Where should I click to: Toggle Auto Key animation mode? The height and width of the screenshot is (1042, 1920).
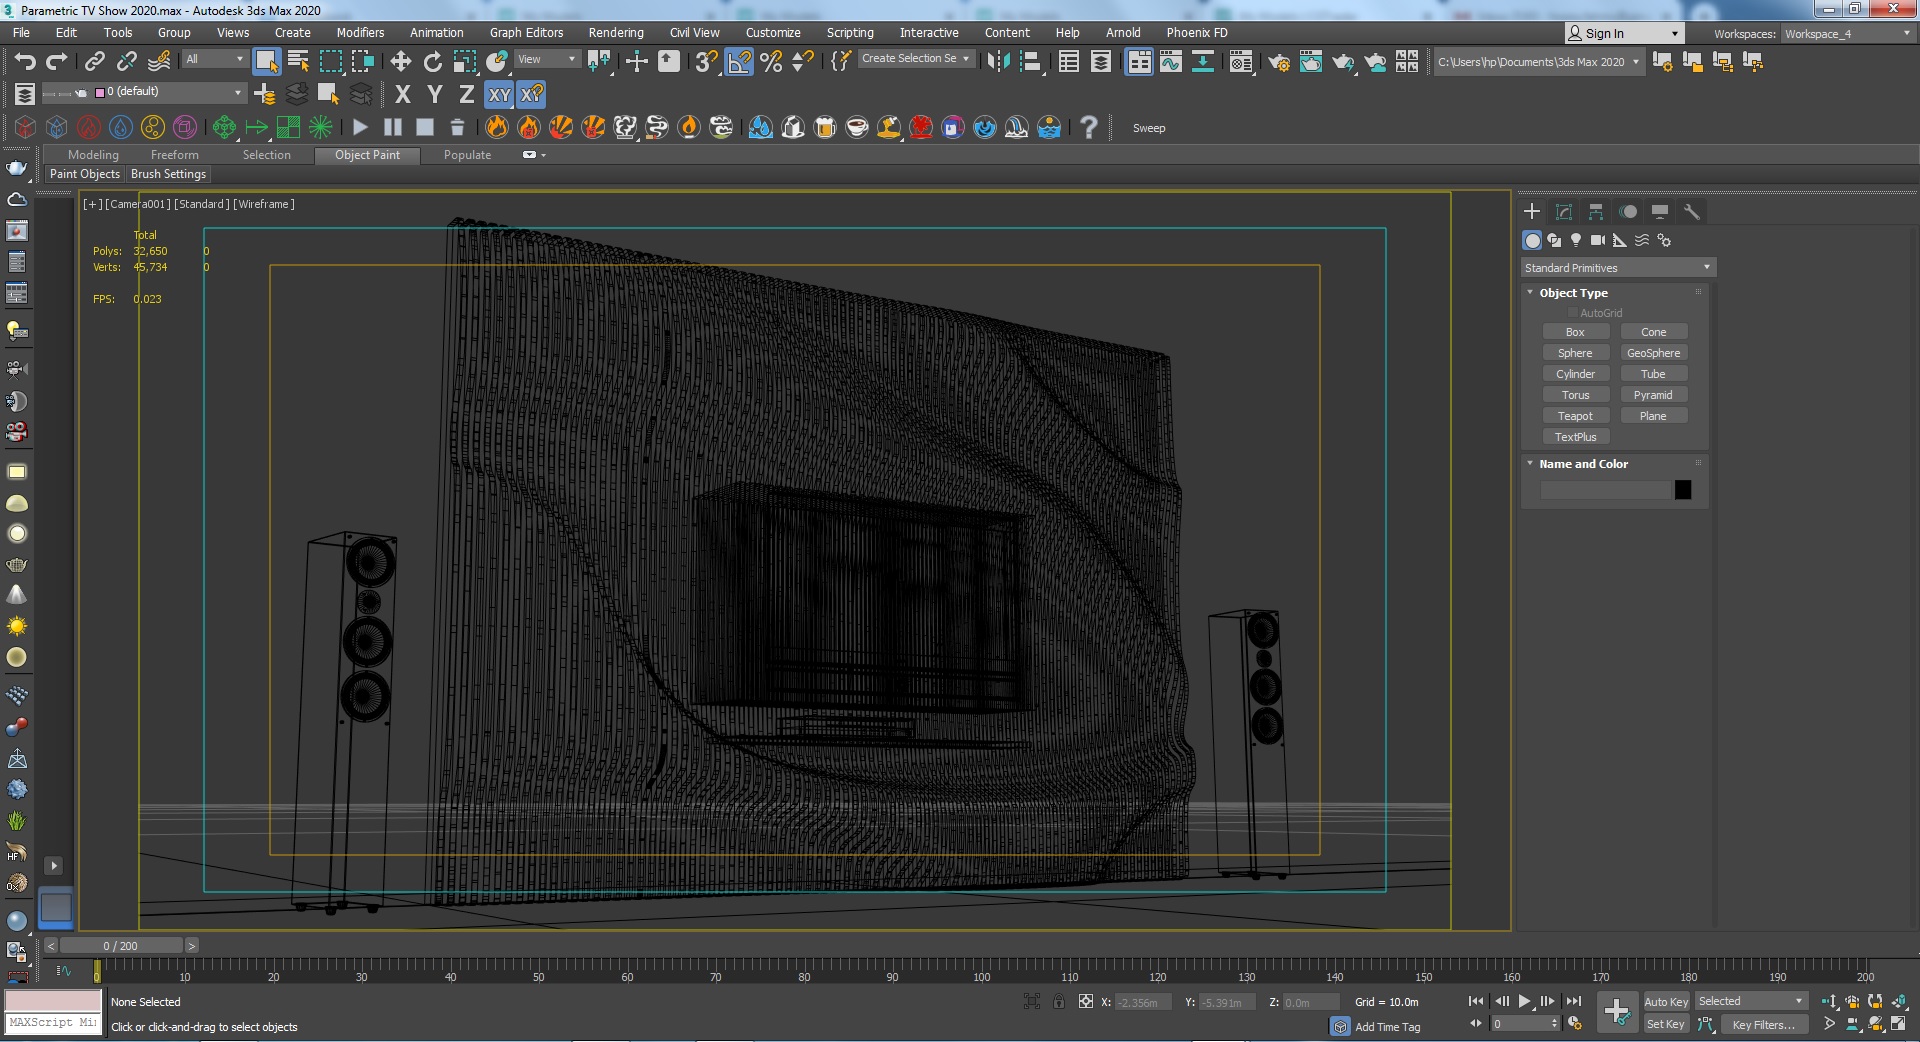(x=1665, y=1001)
